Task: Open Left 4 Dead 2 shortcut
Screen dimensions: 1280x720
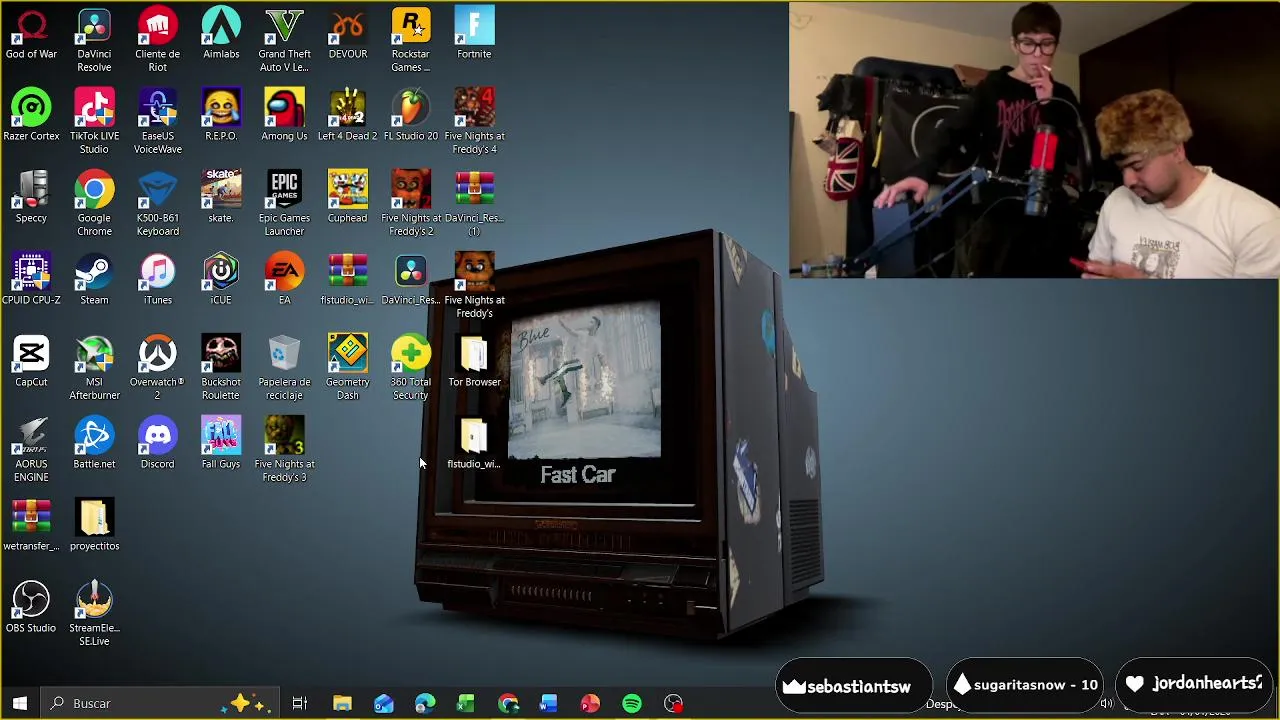Action: (x=348, y=116)
